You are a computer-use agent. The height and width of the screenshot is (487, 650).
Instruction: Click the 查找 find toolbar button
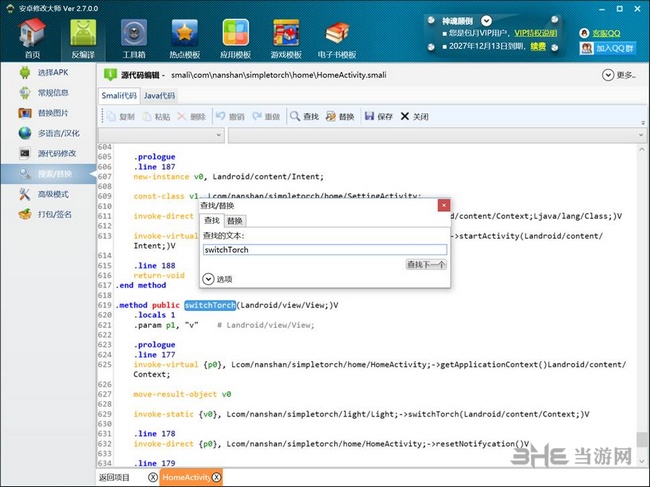pos(304,116)
